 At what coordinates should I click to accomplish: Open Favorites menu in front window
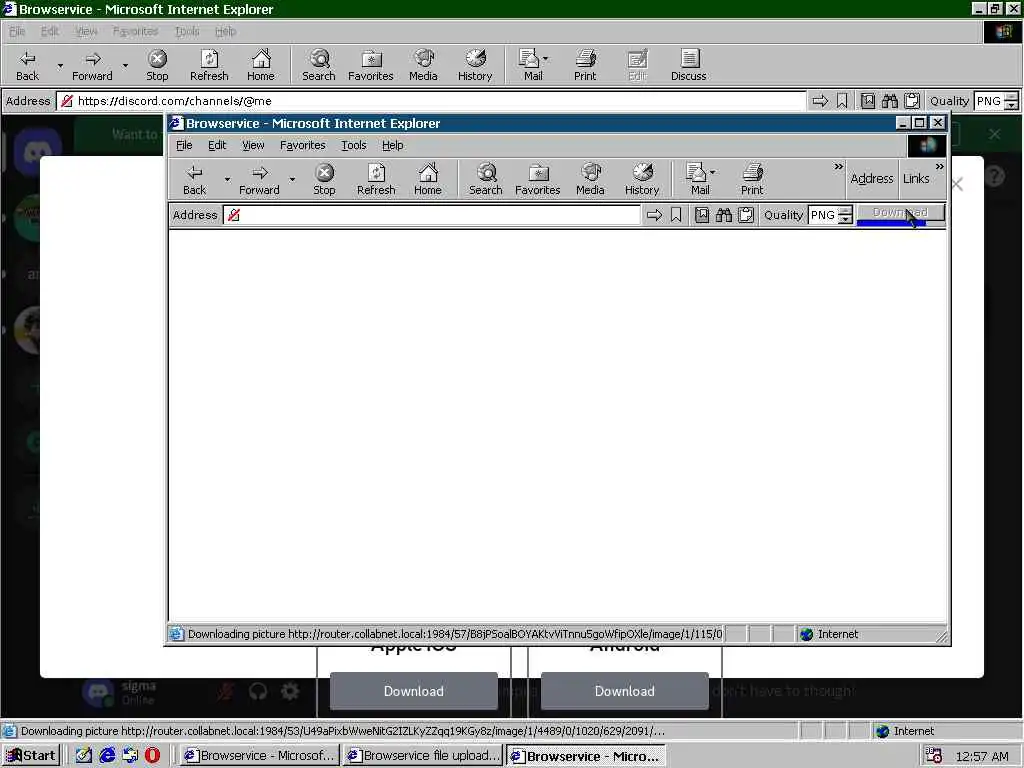[302, 145]
